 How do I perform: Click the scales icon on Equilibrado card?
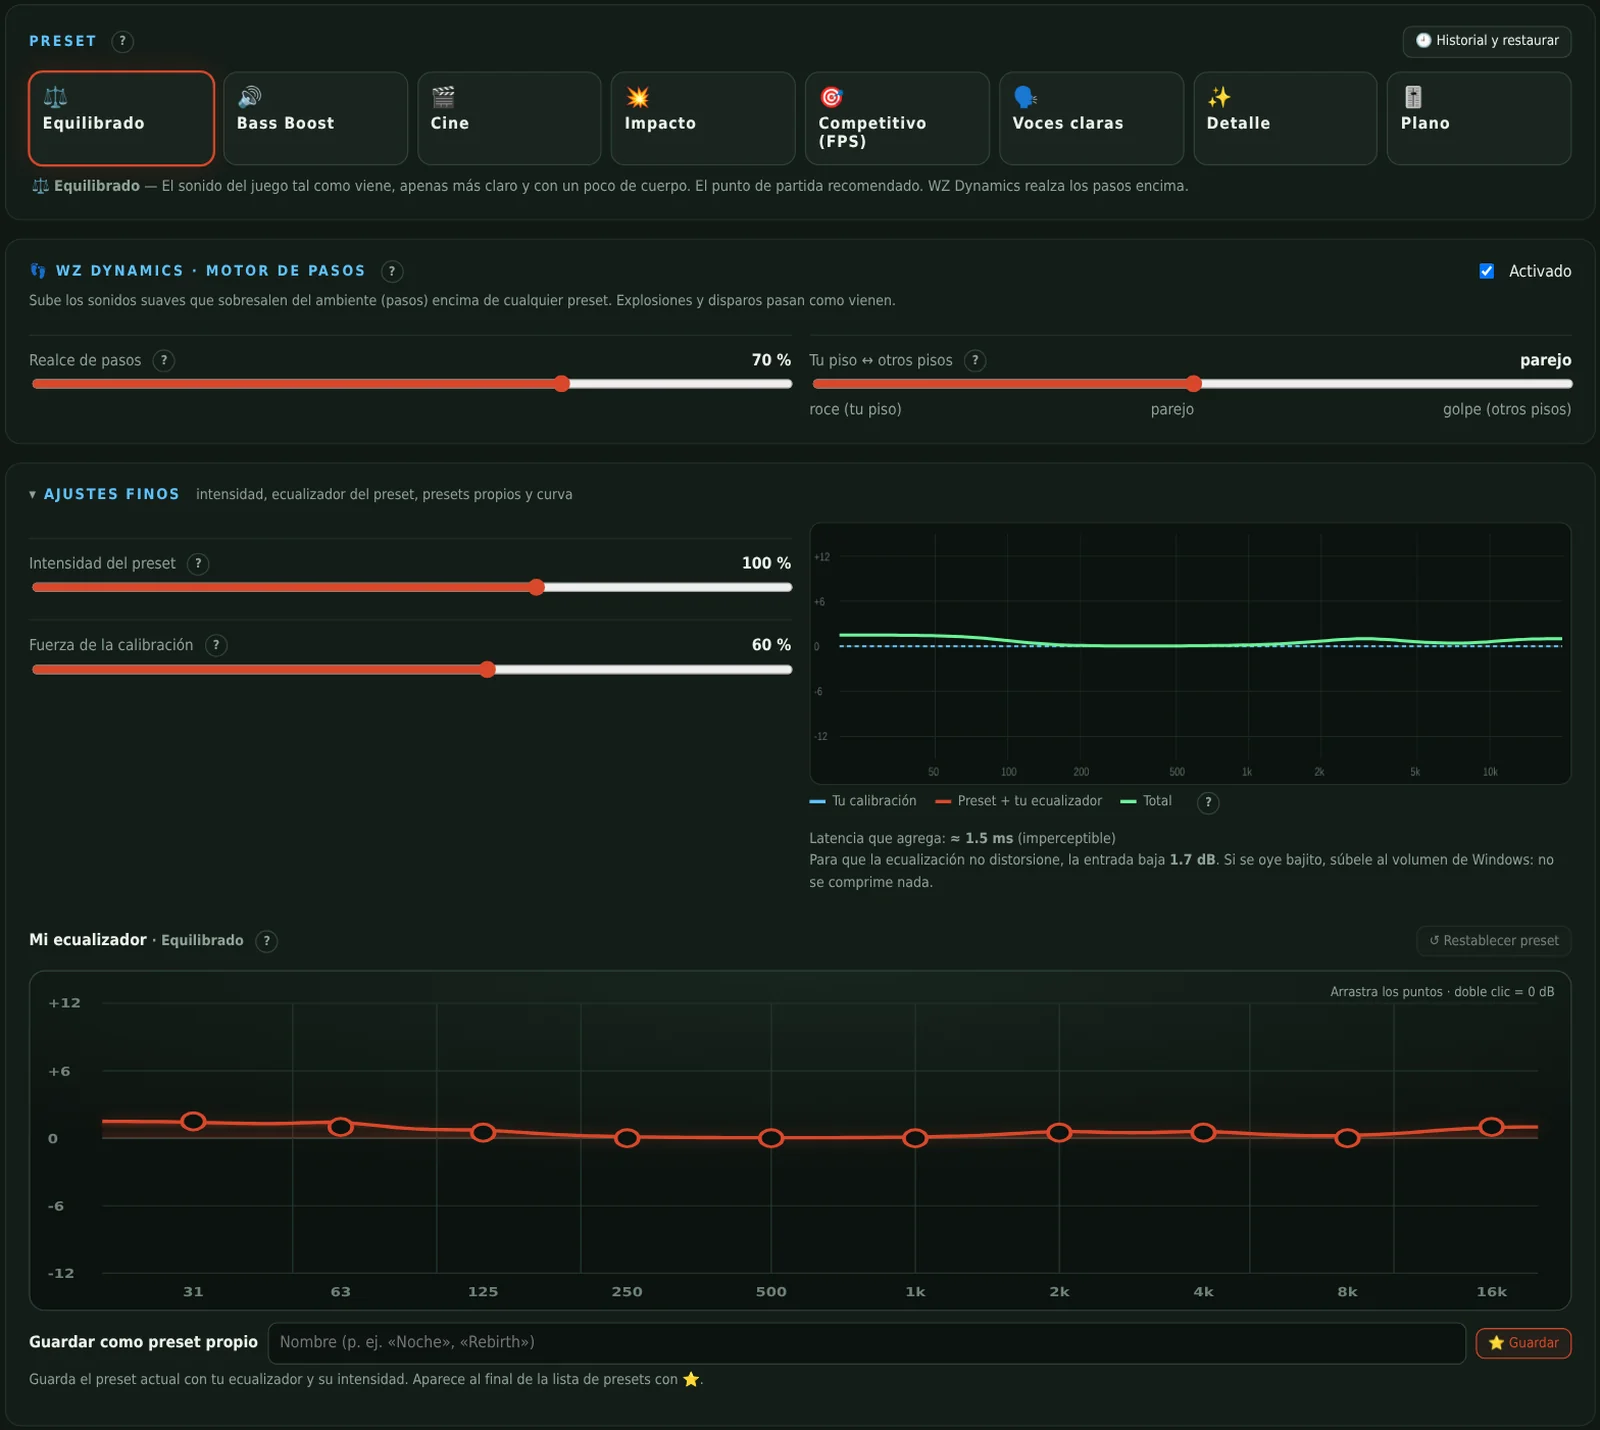tap(55, 97)
